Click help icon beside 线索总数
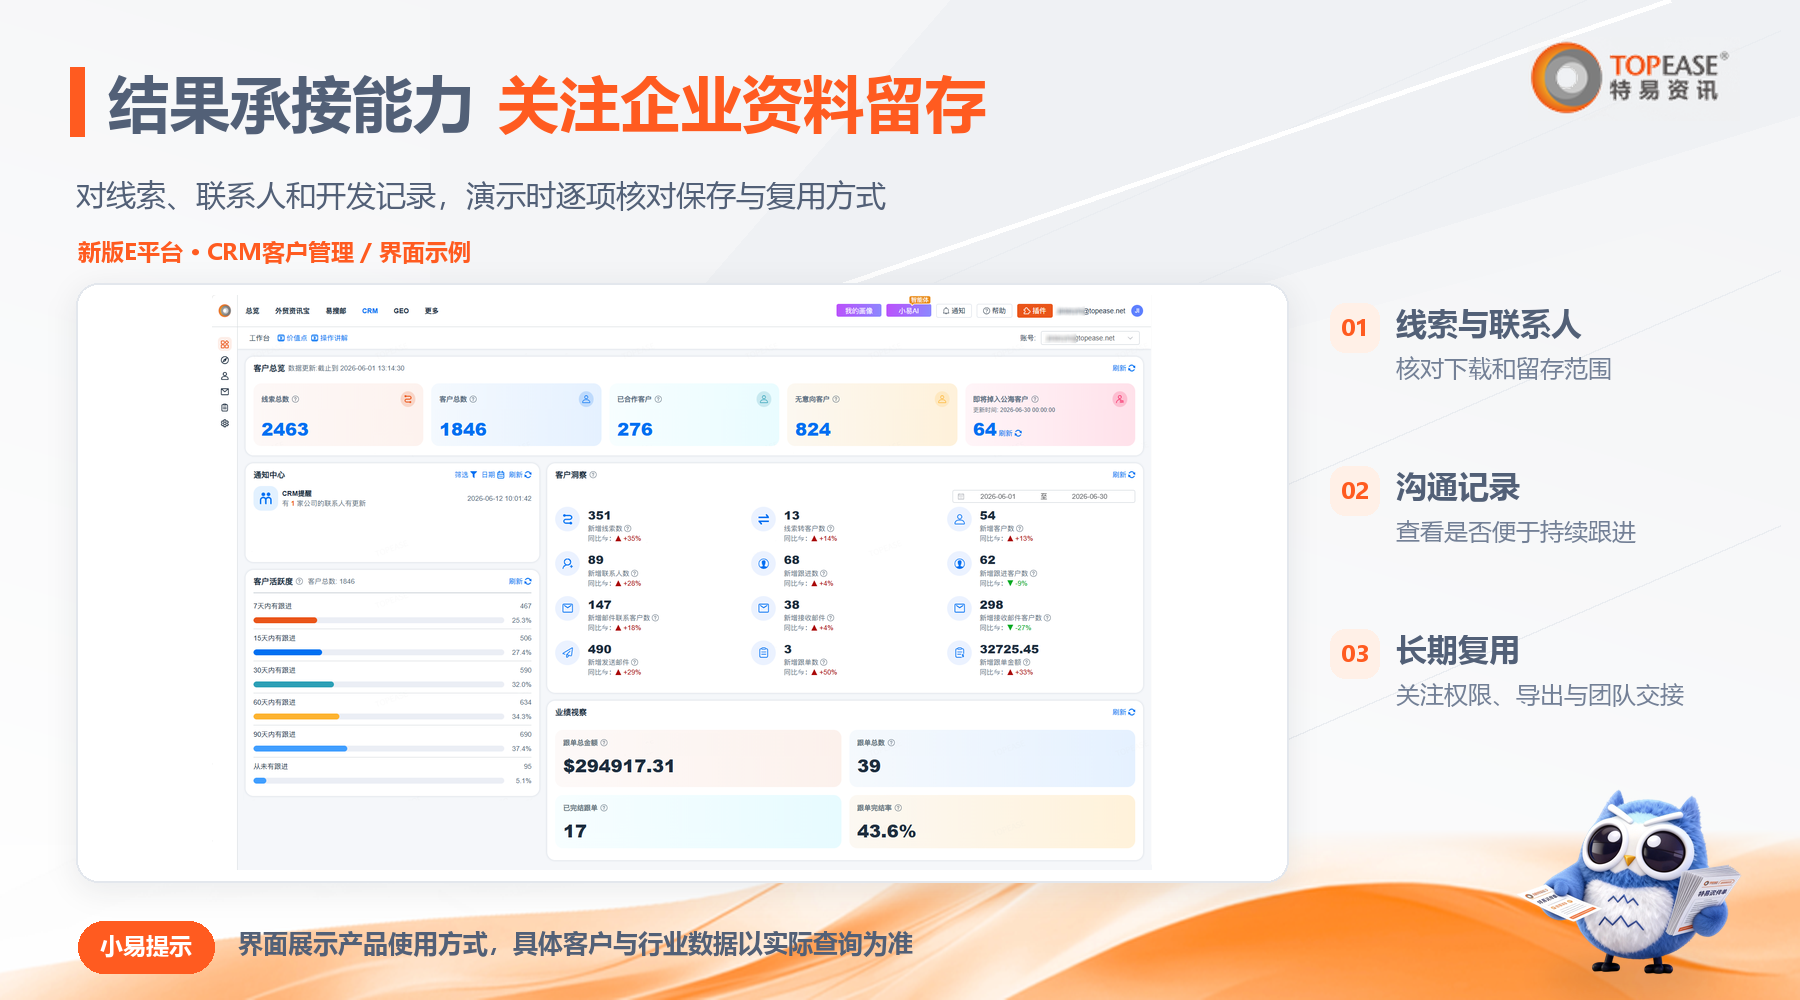The height and width of the screenshot is (1000, 1800). click(295, 399)
